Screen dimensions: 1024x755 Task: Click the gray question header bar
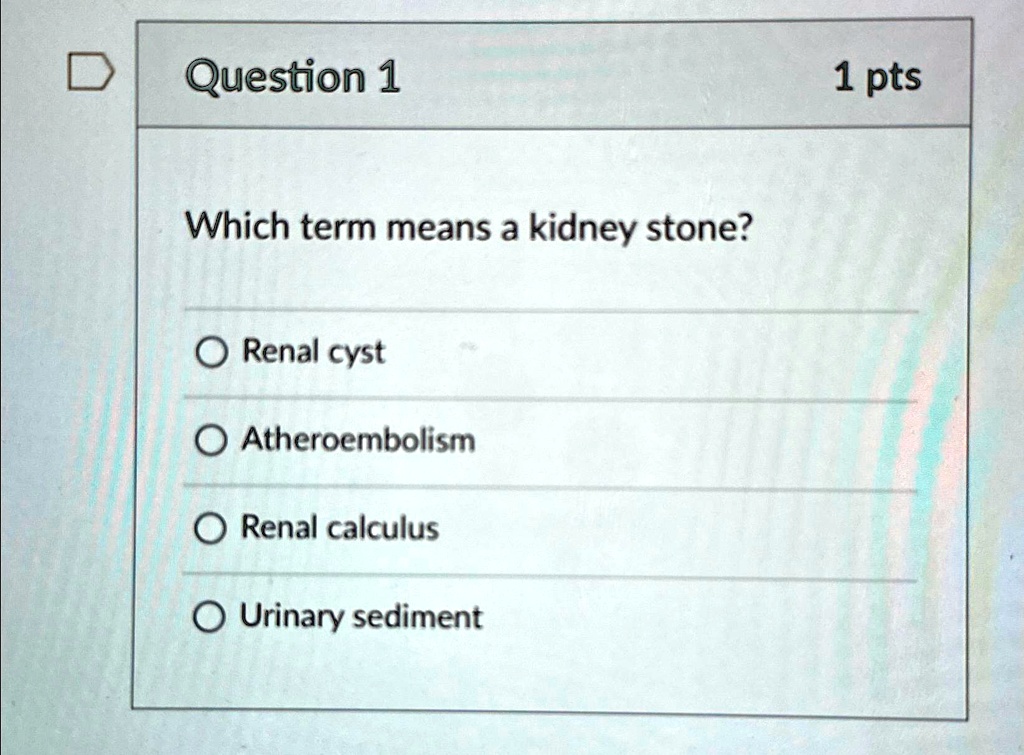point(553,74)
